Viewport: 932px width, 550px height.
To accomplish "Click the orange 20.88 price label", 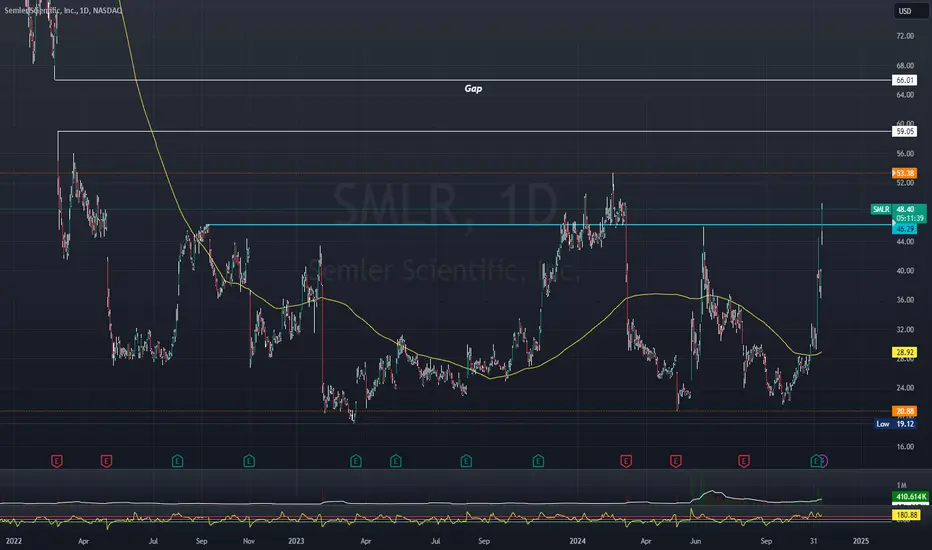I will click(x=904, y=411).
